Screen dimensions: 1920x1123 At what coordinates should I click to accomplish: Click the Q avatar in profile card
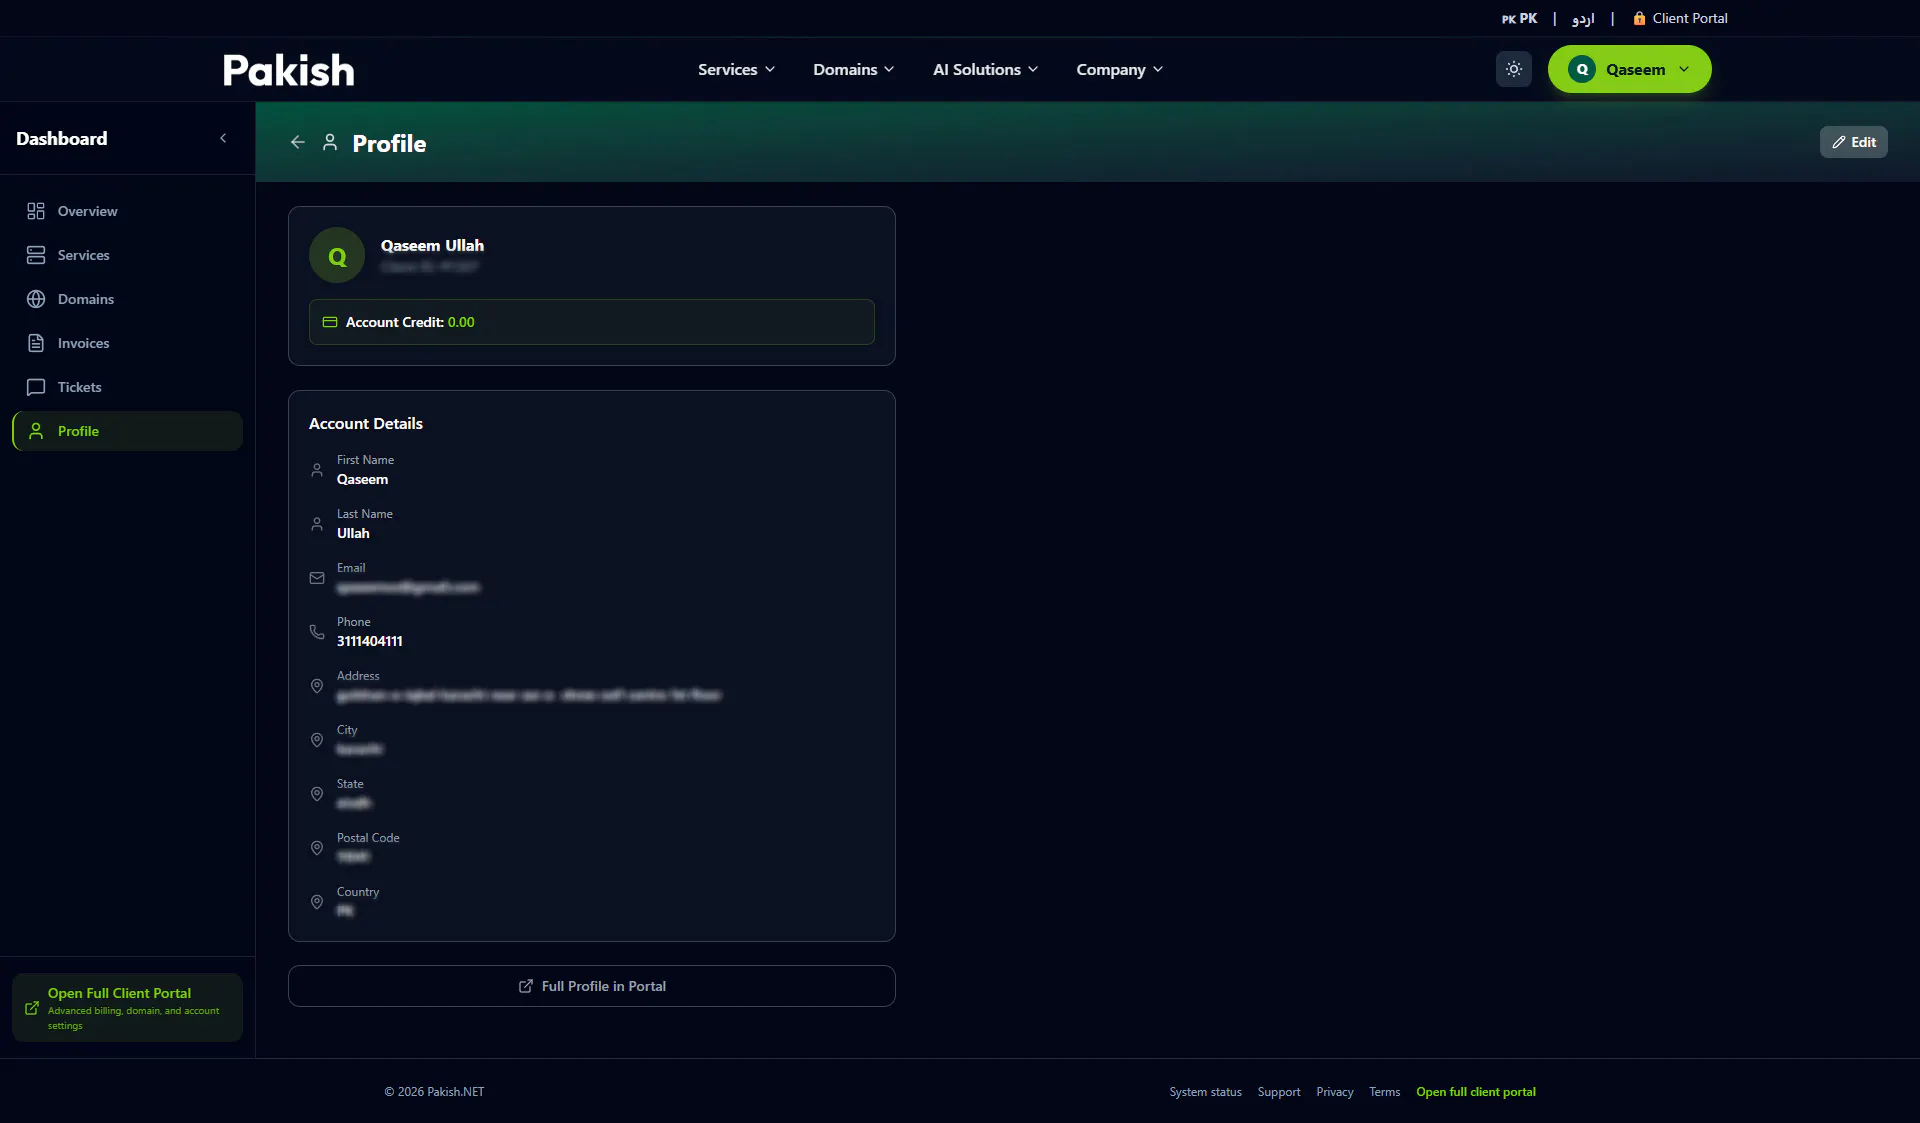(337, 256)
